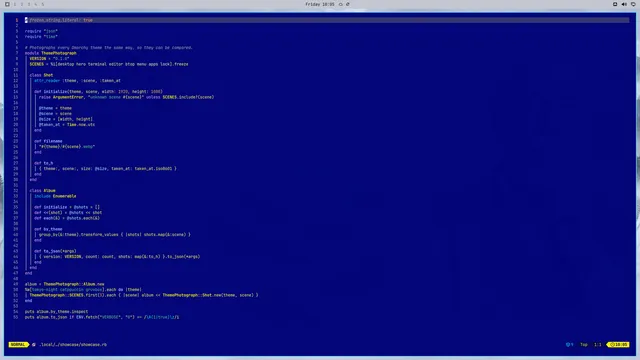640x360 pixels.
Task: Click the NORMAL mode indicator in statusline
Action: [x=18, y=344]
